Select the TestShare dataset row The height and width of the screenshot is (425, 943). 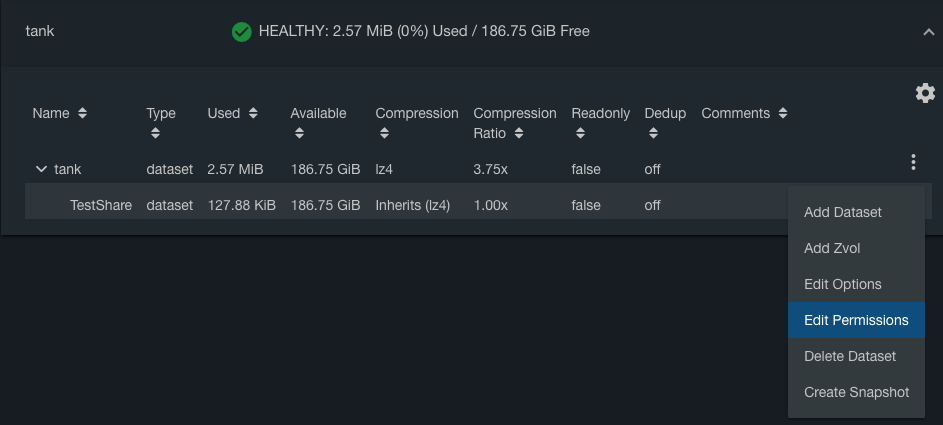[x=101, y=205]
